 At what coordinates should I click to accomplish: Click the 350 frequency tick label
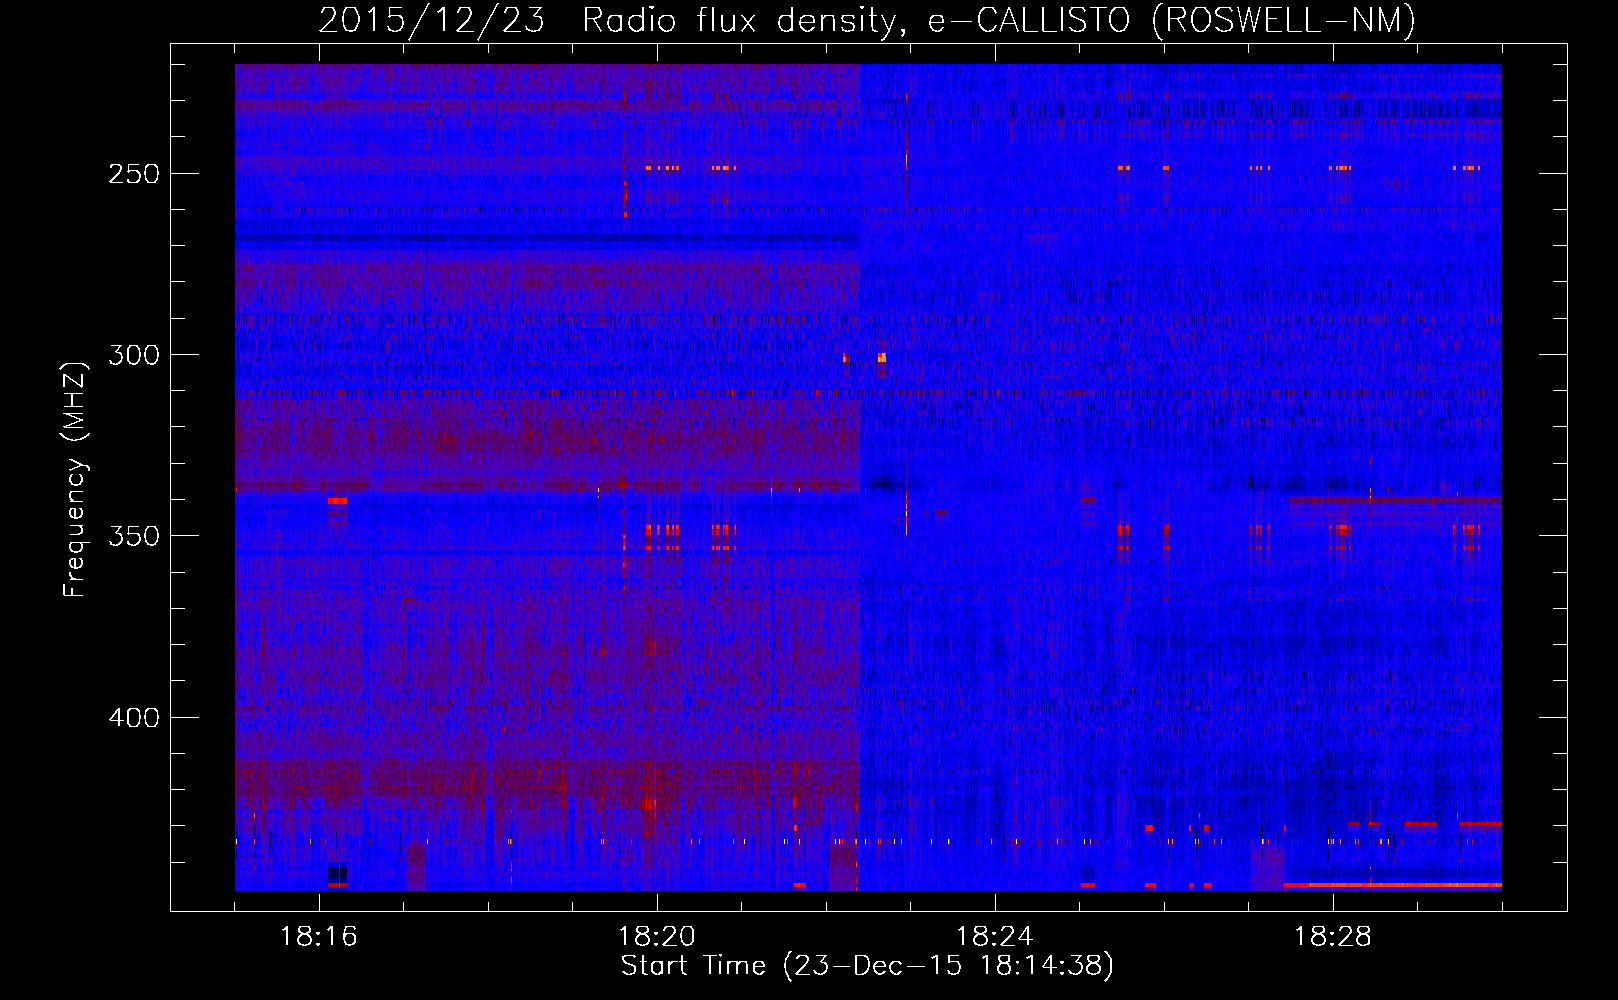[x=134, y=537]
